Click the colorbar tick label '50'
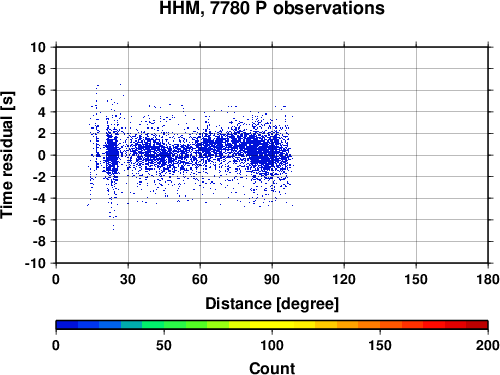Image resolution: width=500 pixels, height=375 pixels. point(164,345)
